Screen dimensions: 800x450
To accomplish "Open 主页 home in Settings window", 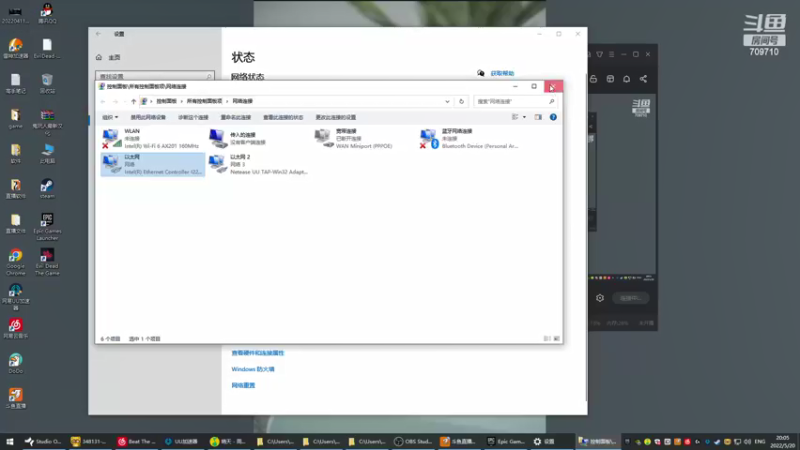I will pos(109,58).
